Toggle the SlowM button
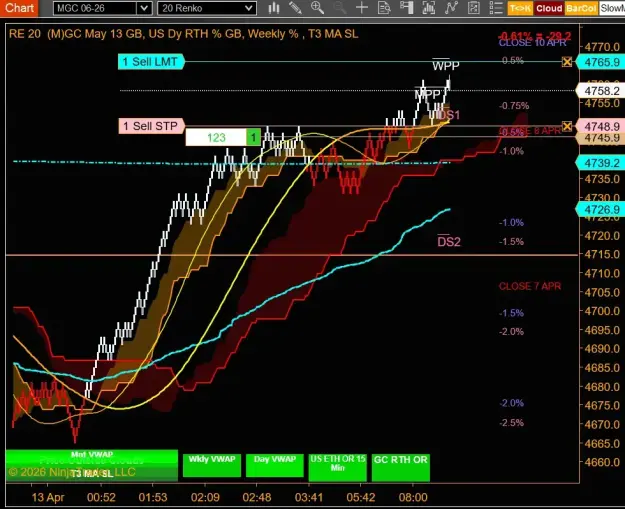This screenshot has height=509, width=625. point(612,8)
